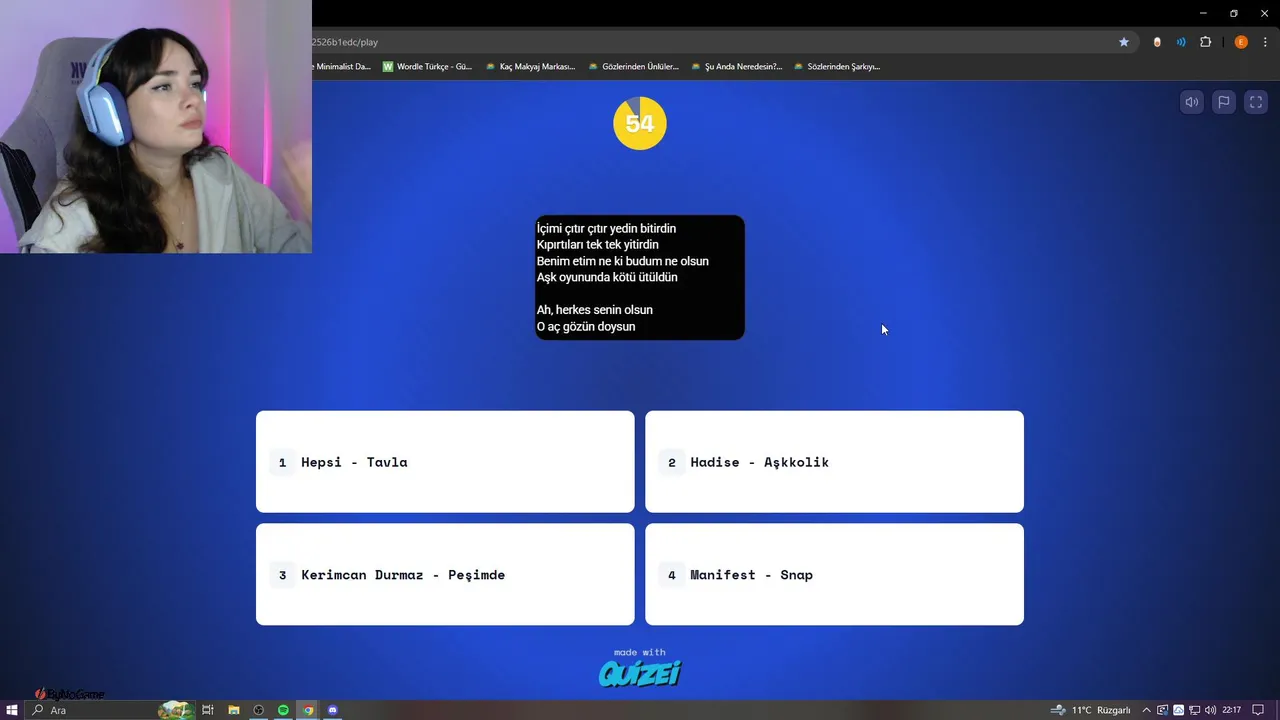This screenshot has width=1280, height=720.
Task: Open Chrome's three-dot menu
Action: tap(1265, 42)
